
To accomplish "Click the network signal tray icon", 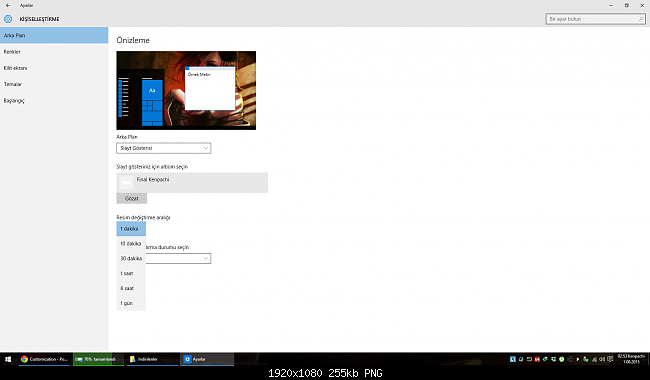I will tap(594, 359).
